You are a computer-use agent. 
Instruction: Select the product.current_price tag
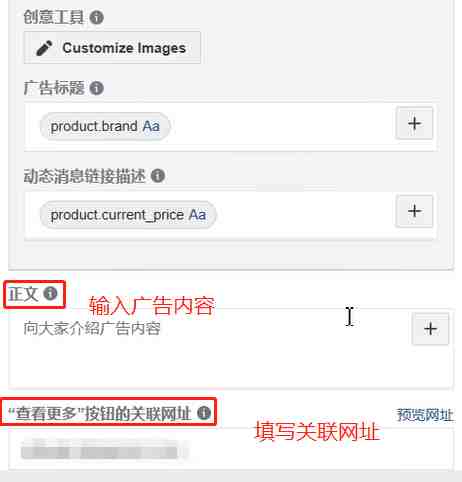click(128, 215)
